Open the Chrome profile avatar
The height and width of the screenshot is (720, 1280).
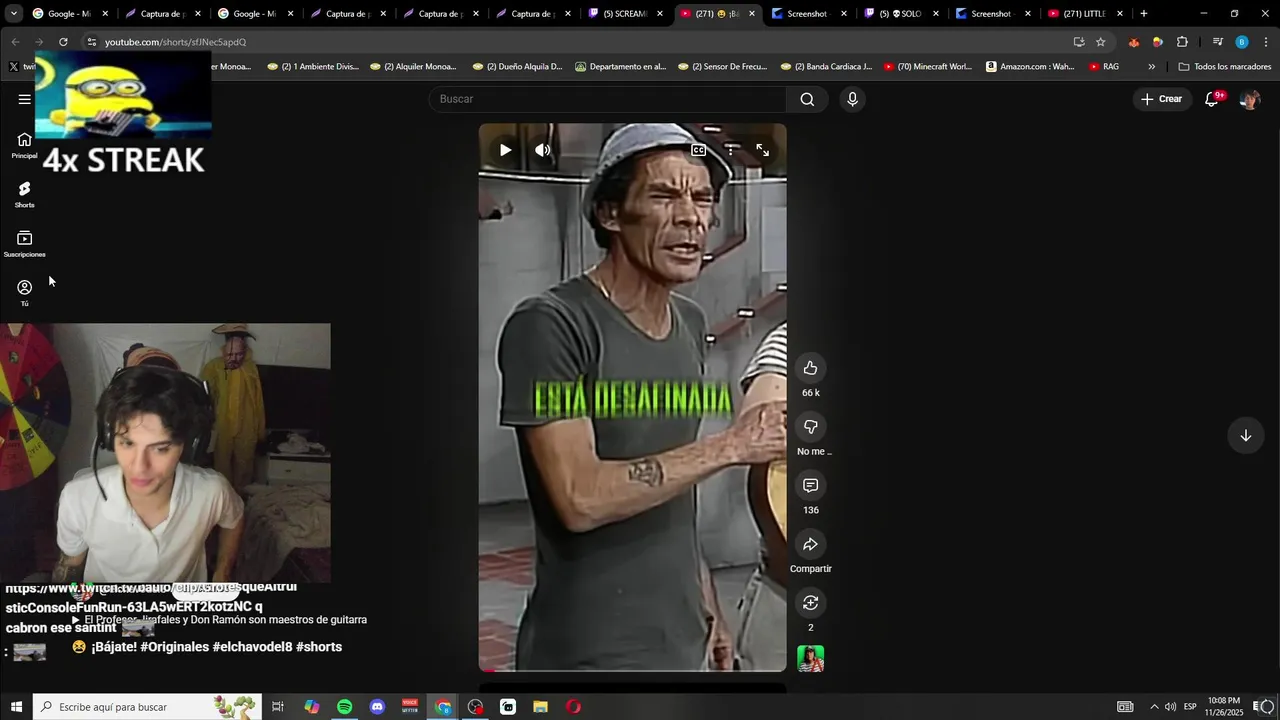pos(1242,42)
